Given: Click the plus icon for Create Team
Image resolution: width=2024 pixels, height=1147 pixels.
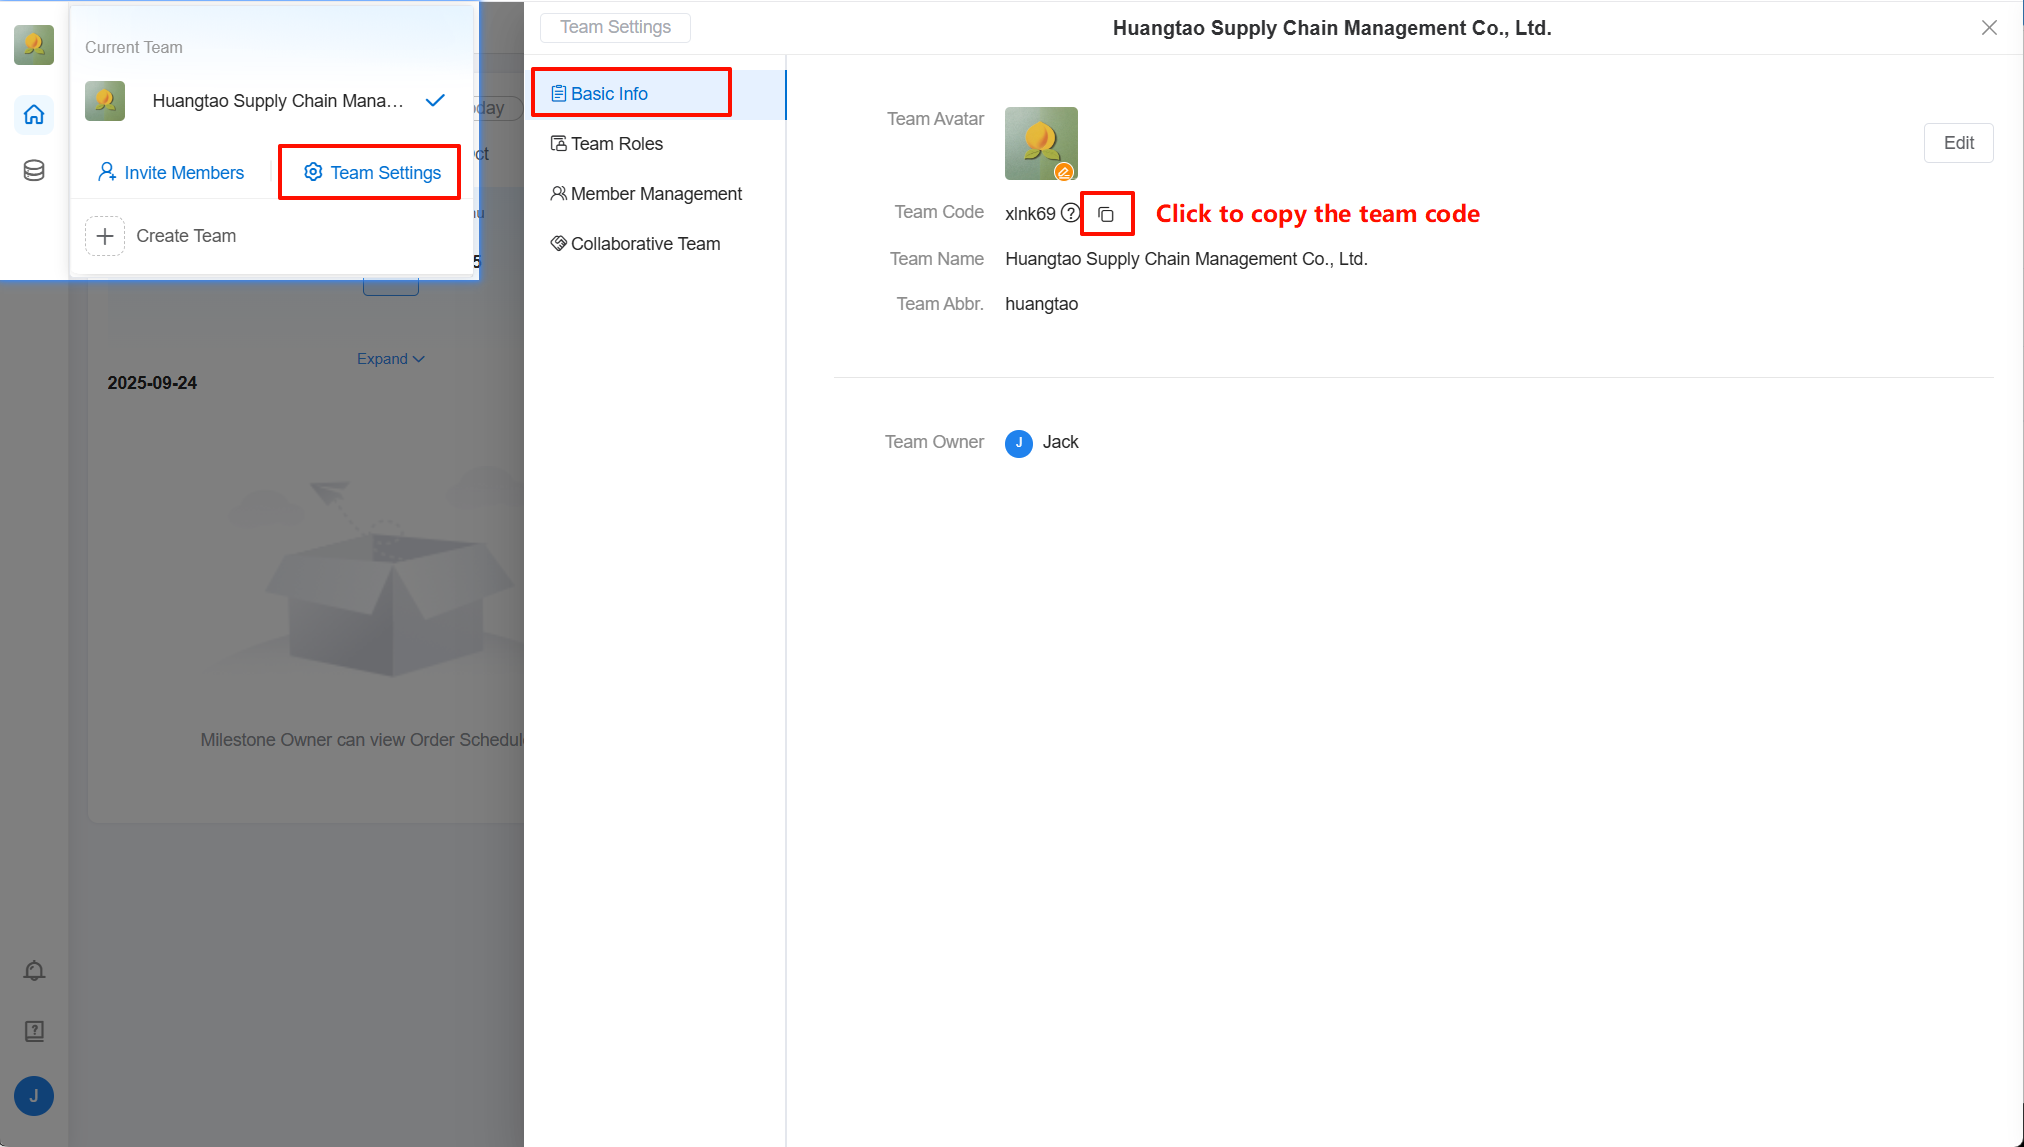Looking at the screenshot, I should click(x=105, y=236).
